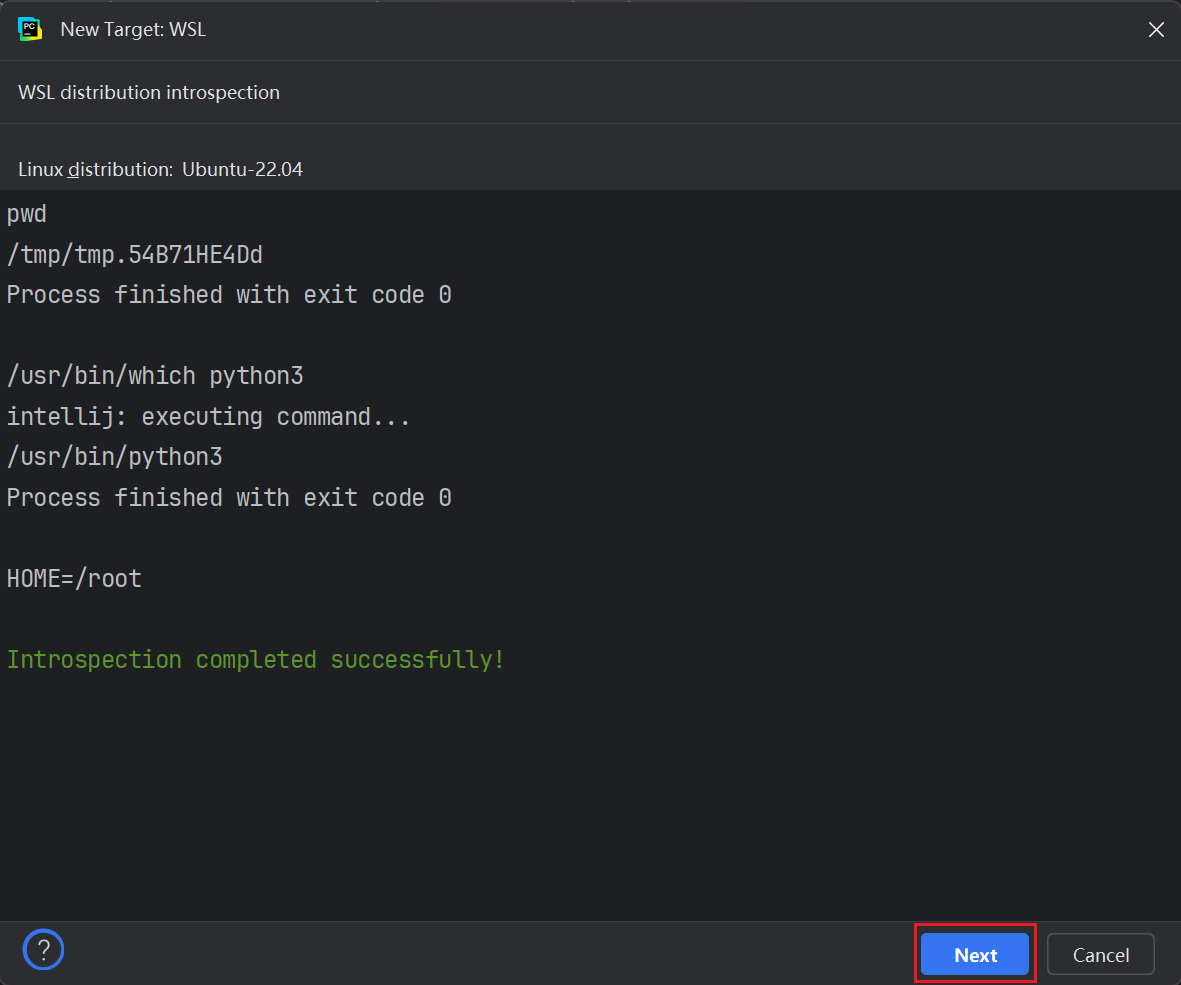
Task: Click the Next button
Action: pyautogui.click(x=975, y=954)
